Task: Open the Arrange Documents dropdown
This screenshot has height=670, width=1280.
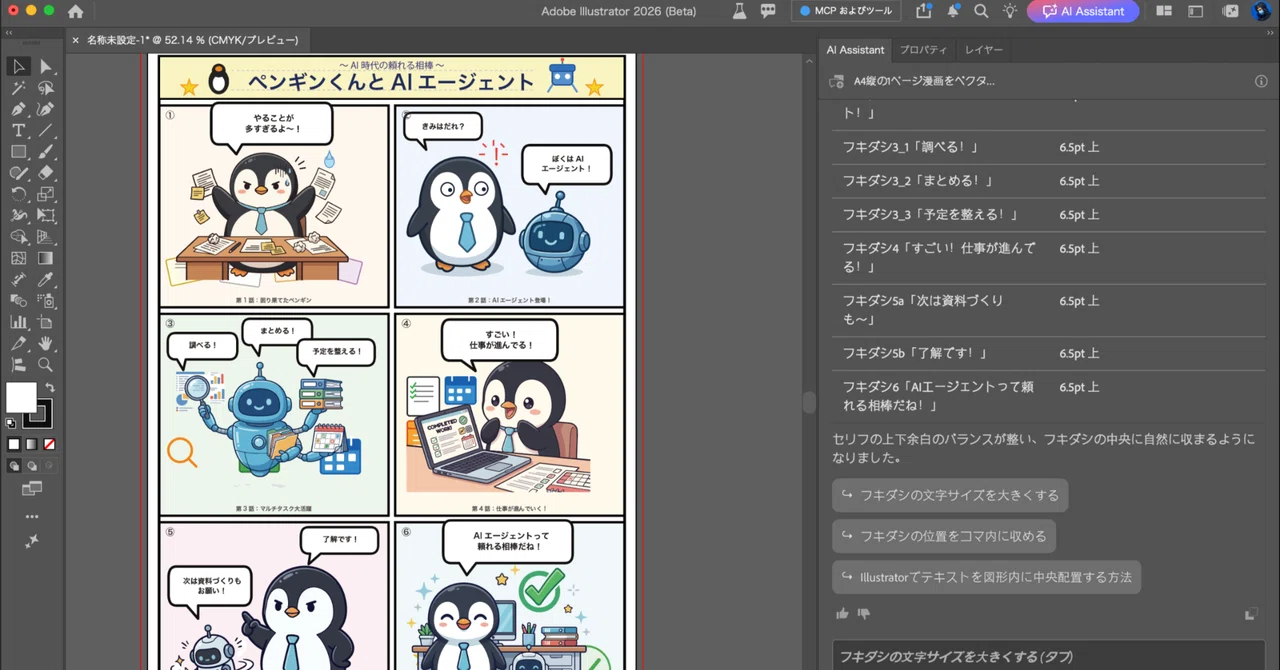Action: (x=1164, y=11)
